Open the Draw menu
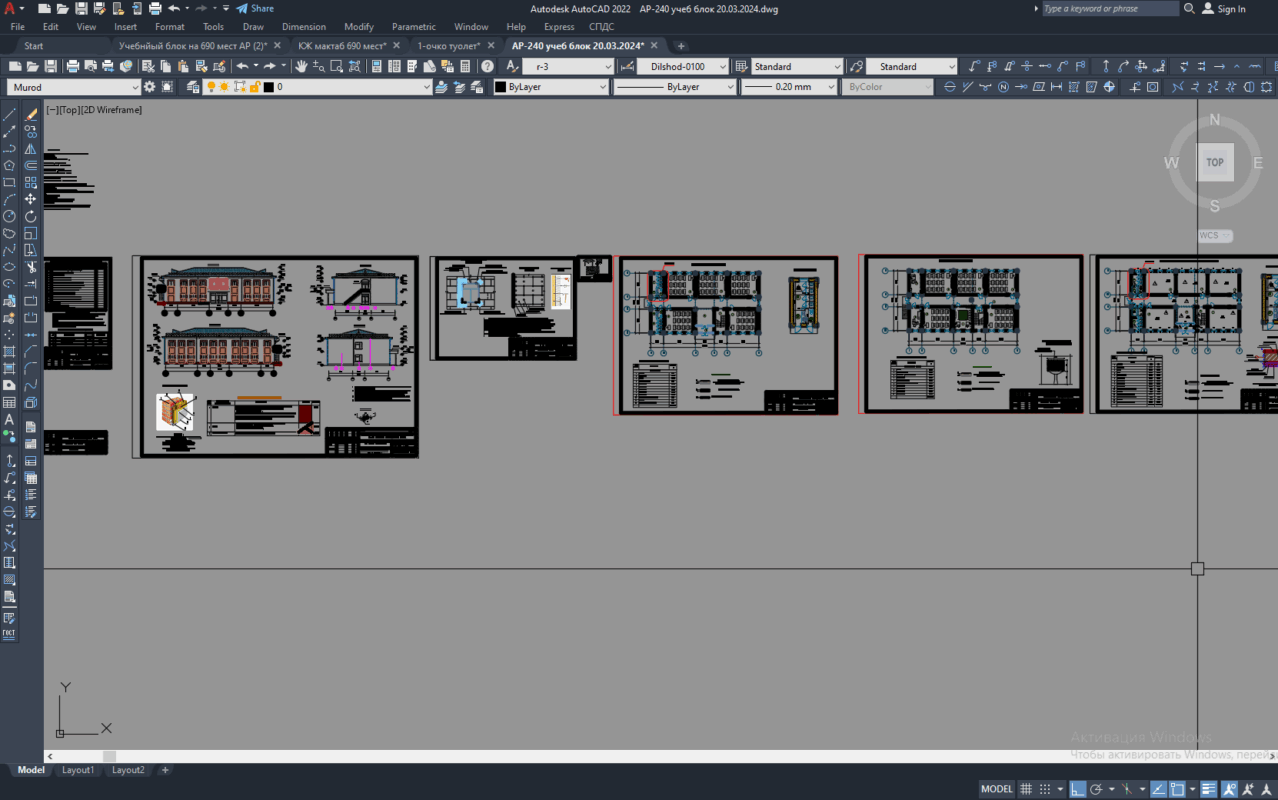 pos(253,27)
